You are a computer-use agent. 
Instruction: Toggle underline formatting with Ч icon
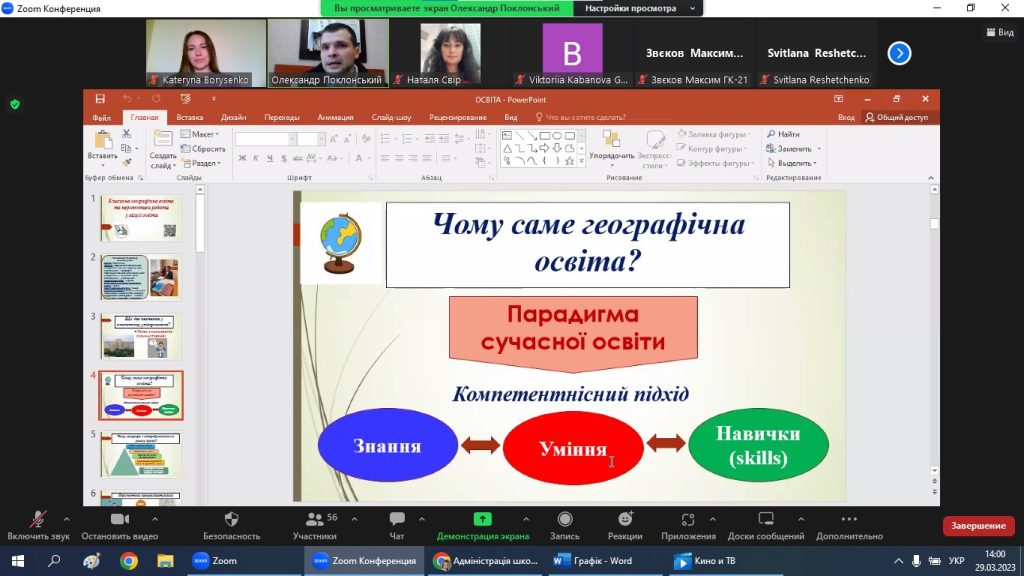tap(270, 157)
